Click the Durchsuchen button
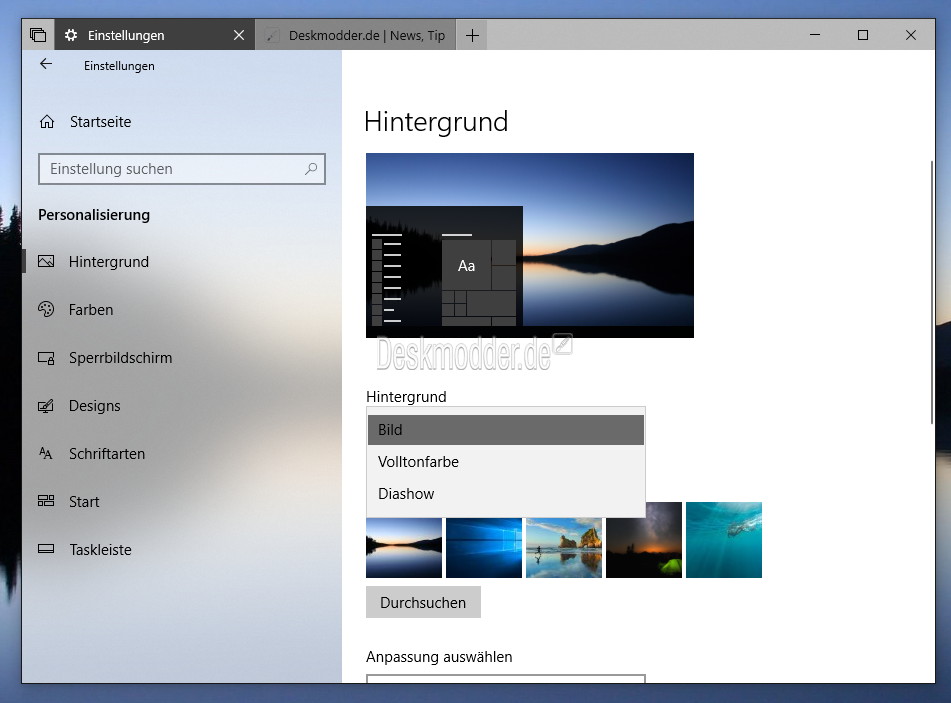The image size is (951, 703). click(423, 602)
